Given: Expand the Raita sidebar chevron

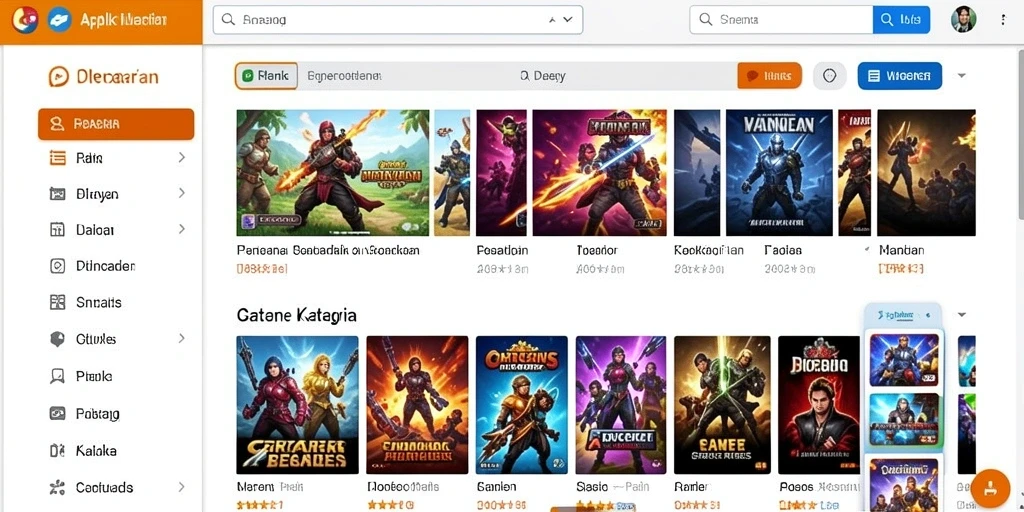Looking at the screenshot, I should tap(182, 157).
